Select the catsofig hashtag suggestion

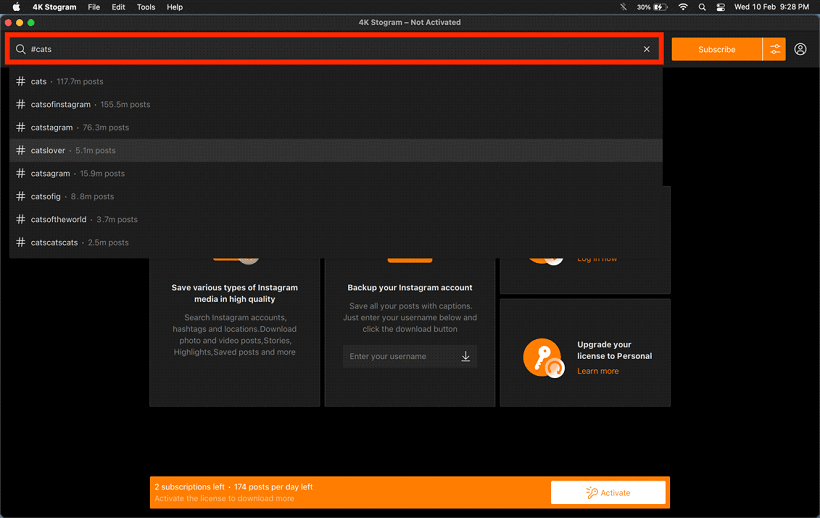coord(336,197)
